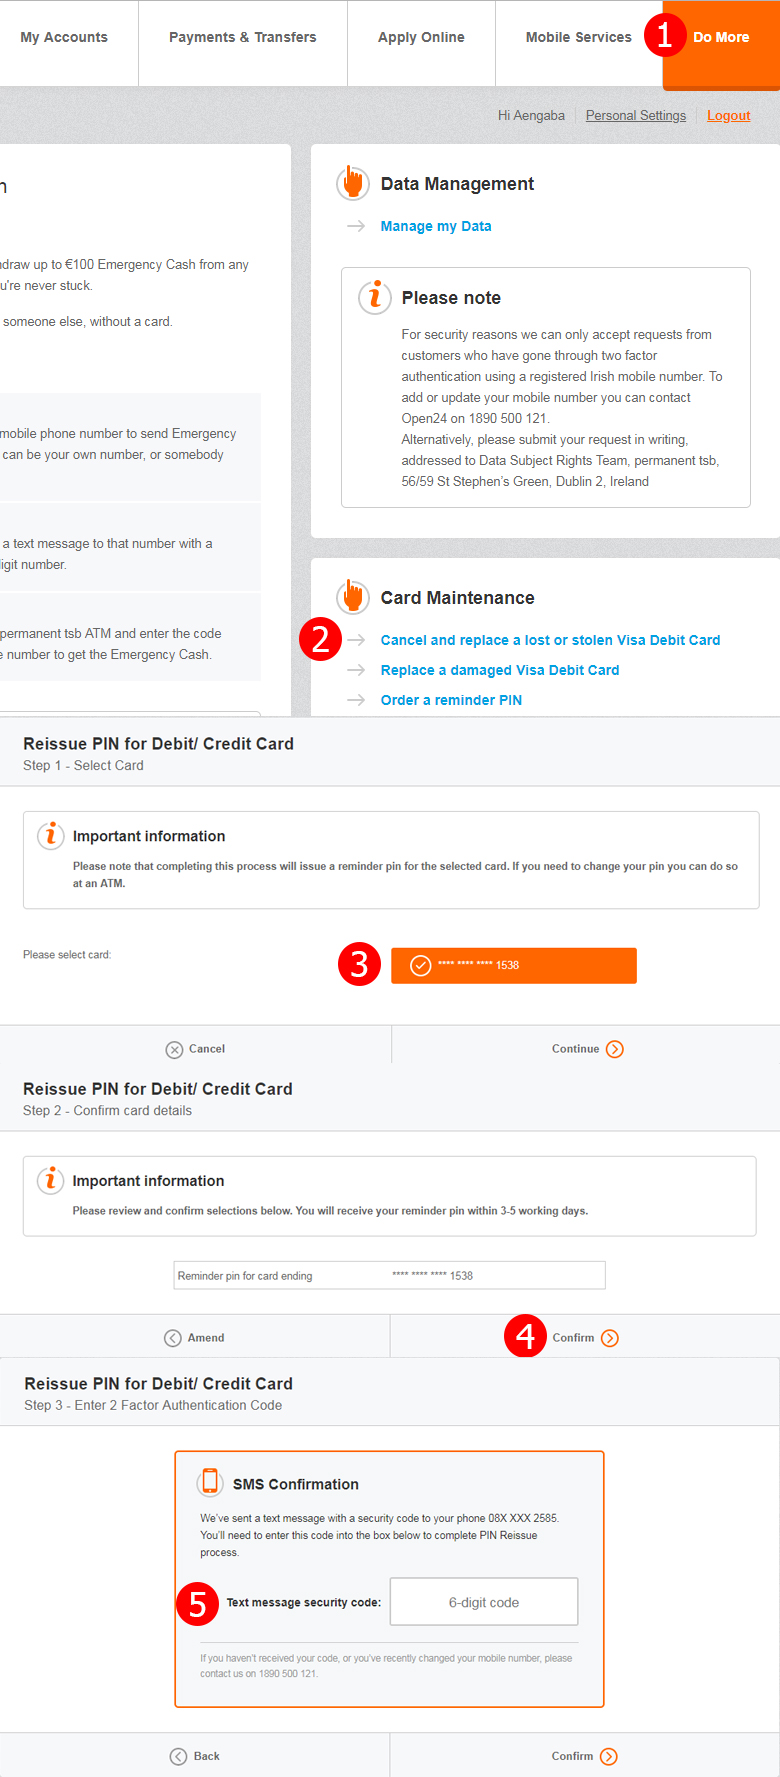The image size is (780, 1777).
Task: Open Personal Settings
Action: 636,116
